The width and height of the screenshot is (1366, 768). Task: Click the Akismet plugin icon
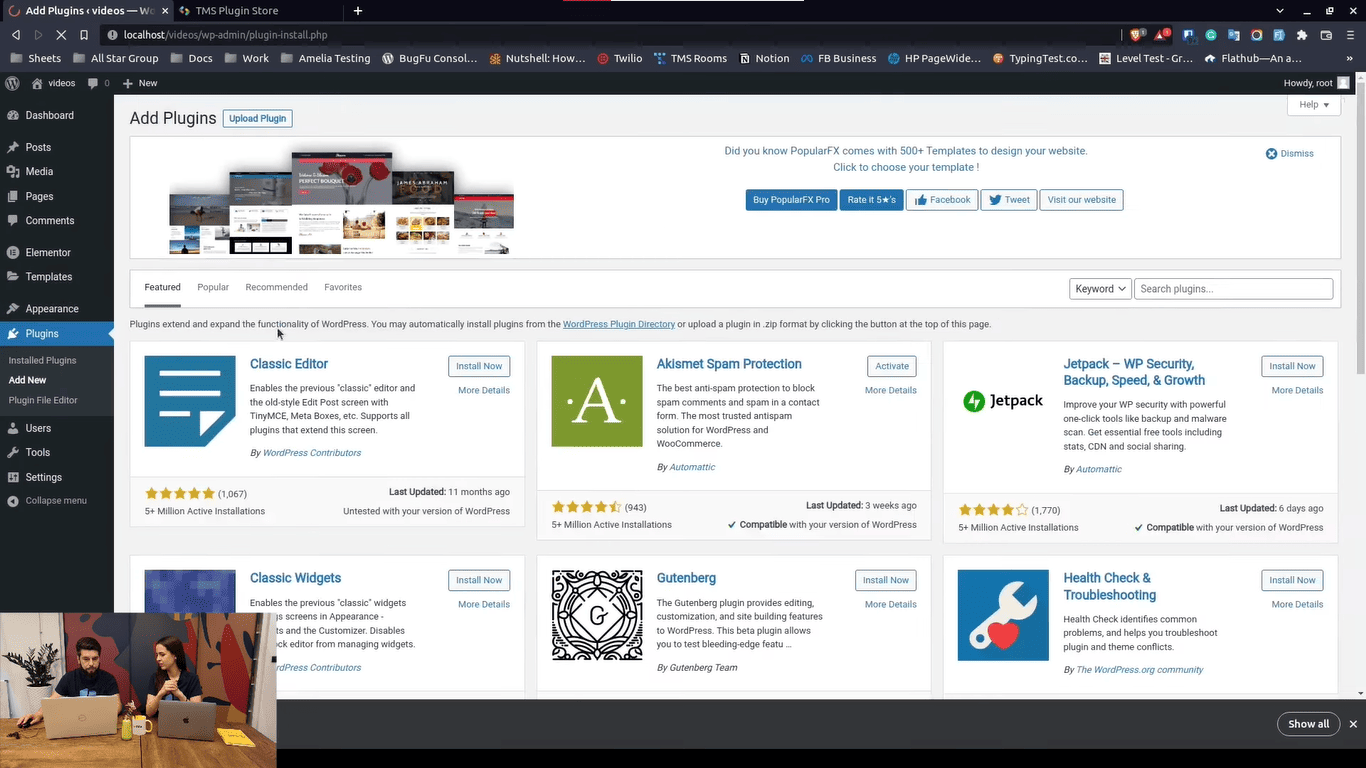click(597, 401)
